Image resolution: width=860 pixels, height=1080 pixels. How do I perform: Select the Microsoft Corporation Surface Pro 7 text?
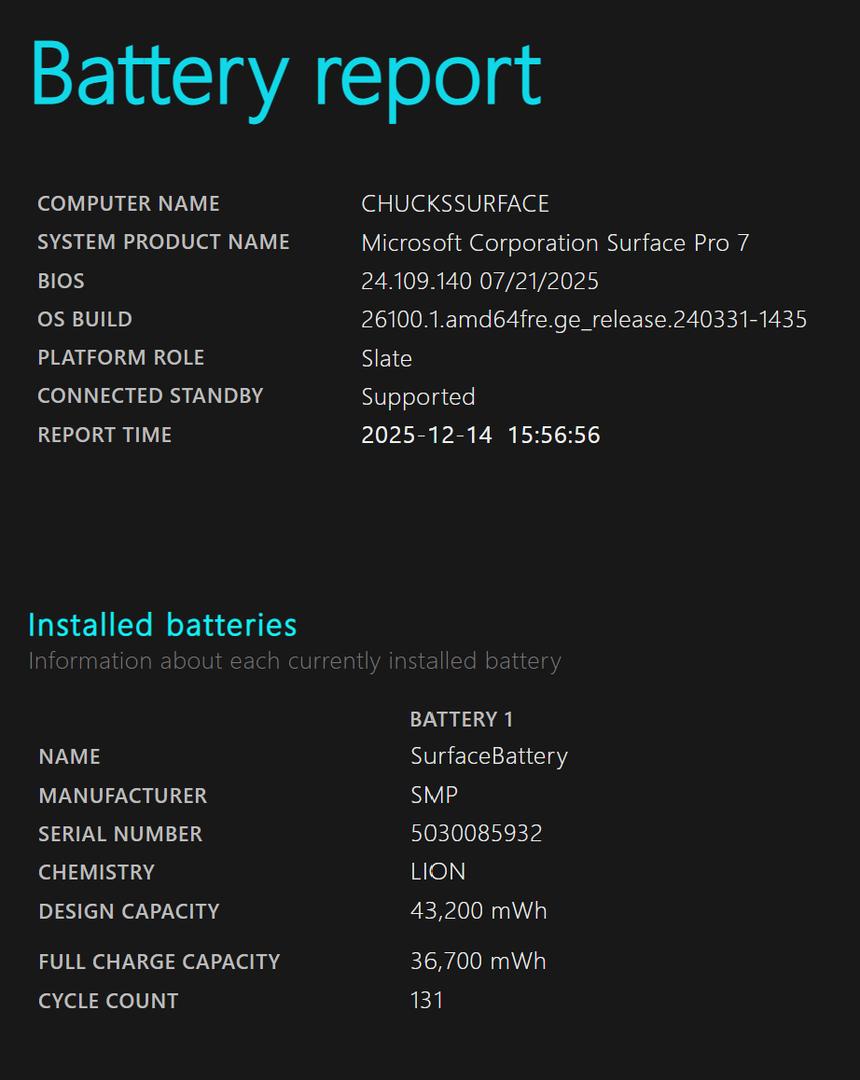click(x=555, y=243)
